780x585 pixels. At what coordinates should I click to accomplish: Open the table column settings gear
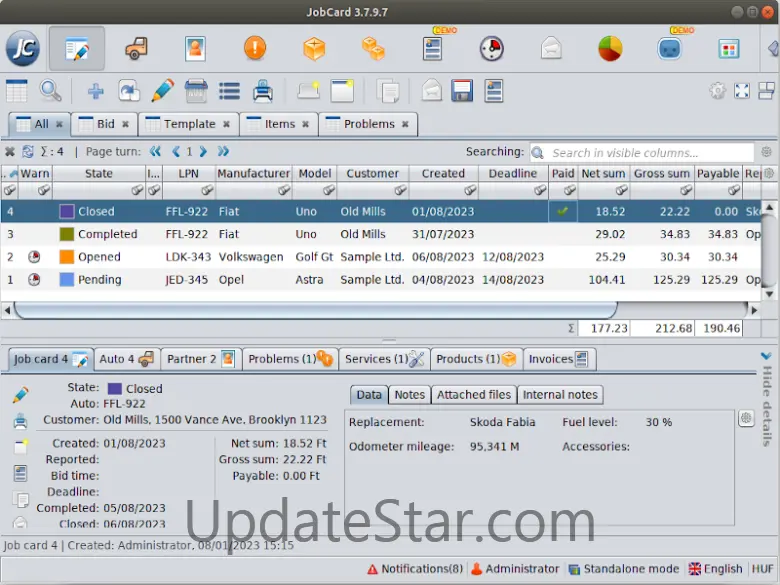[769, 173]
